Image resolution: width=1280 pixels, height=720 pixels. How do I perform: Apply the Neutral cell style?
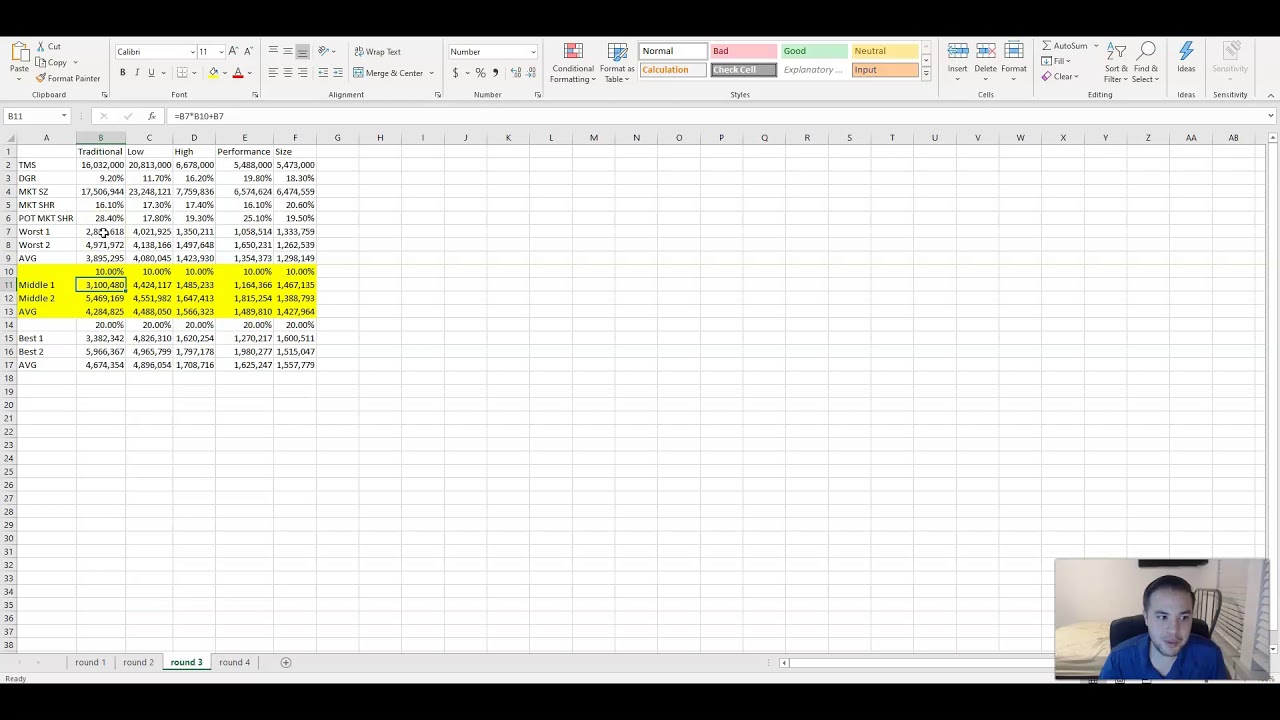coord(885,51)
